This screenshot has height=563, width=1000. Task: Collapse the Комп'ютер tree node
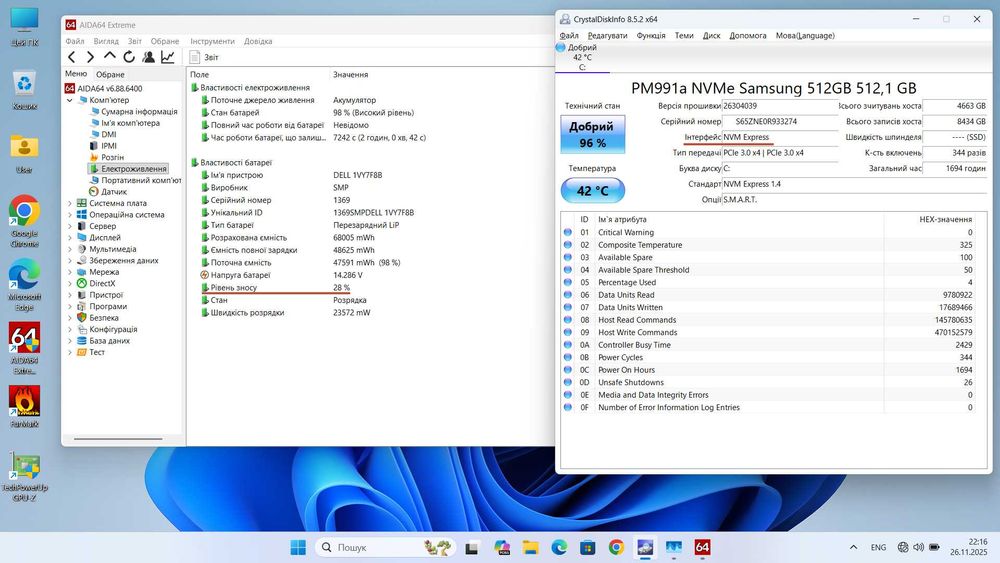pyautogui.click(x=70, y=100)
